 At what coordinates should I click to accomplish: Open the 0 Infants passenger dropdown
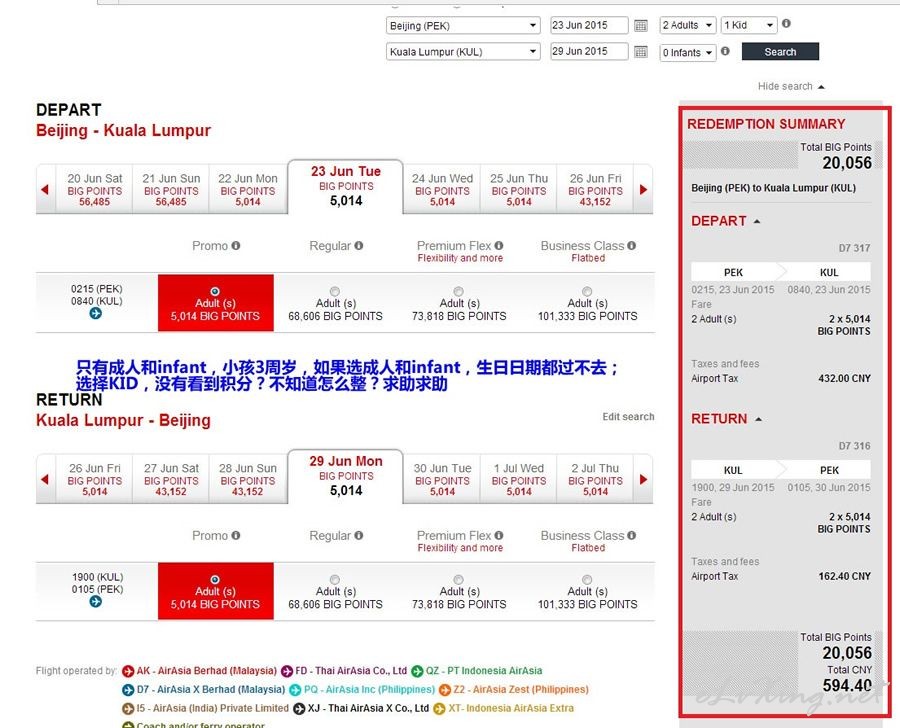coord(688,53)
